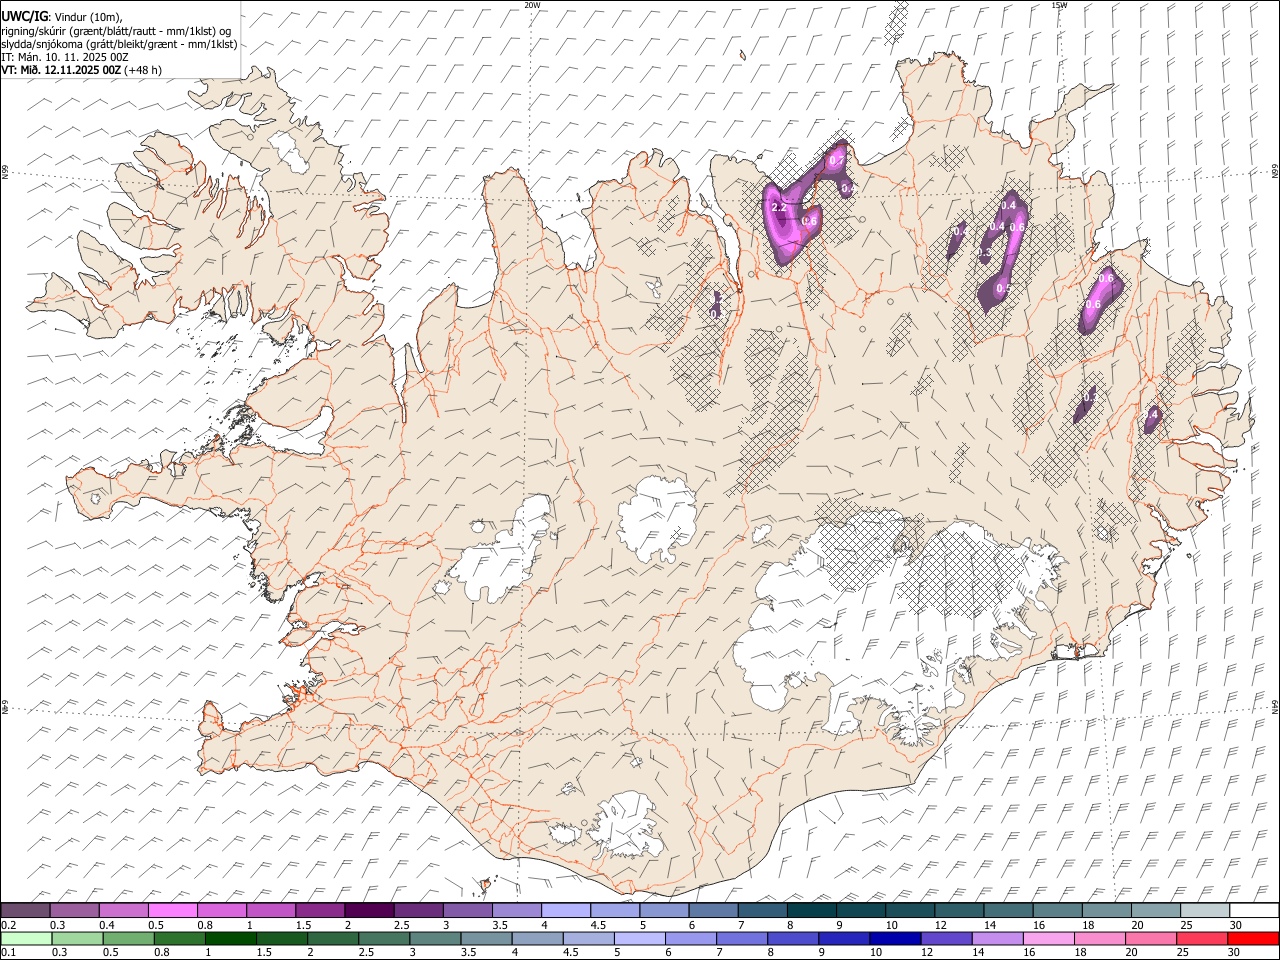This screenshot has width=1280, height=960.
Task: Click the bright red 30 swatch, lower legend row
Action: click(1254, 938)
